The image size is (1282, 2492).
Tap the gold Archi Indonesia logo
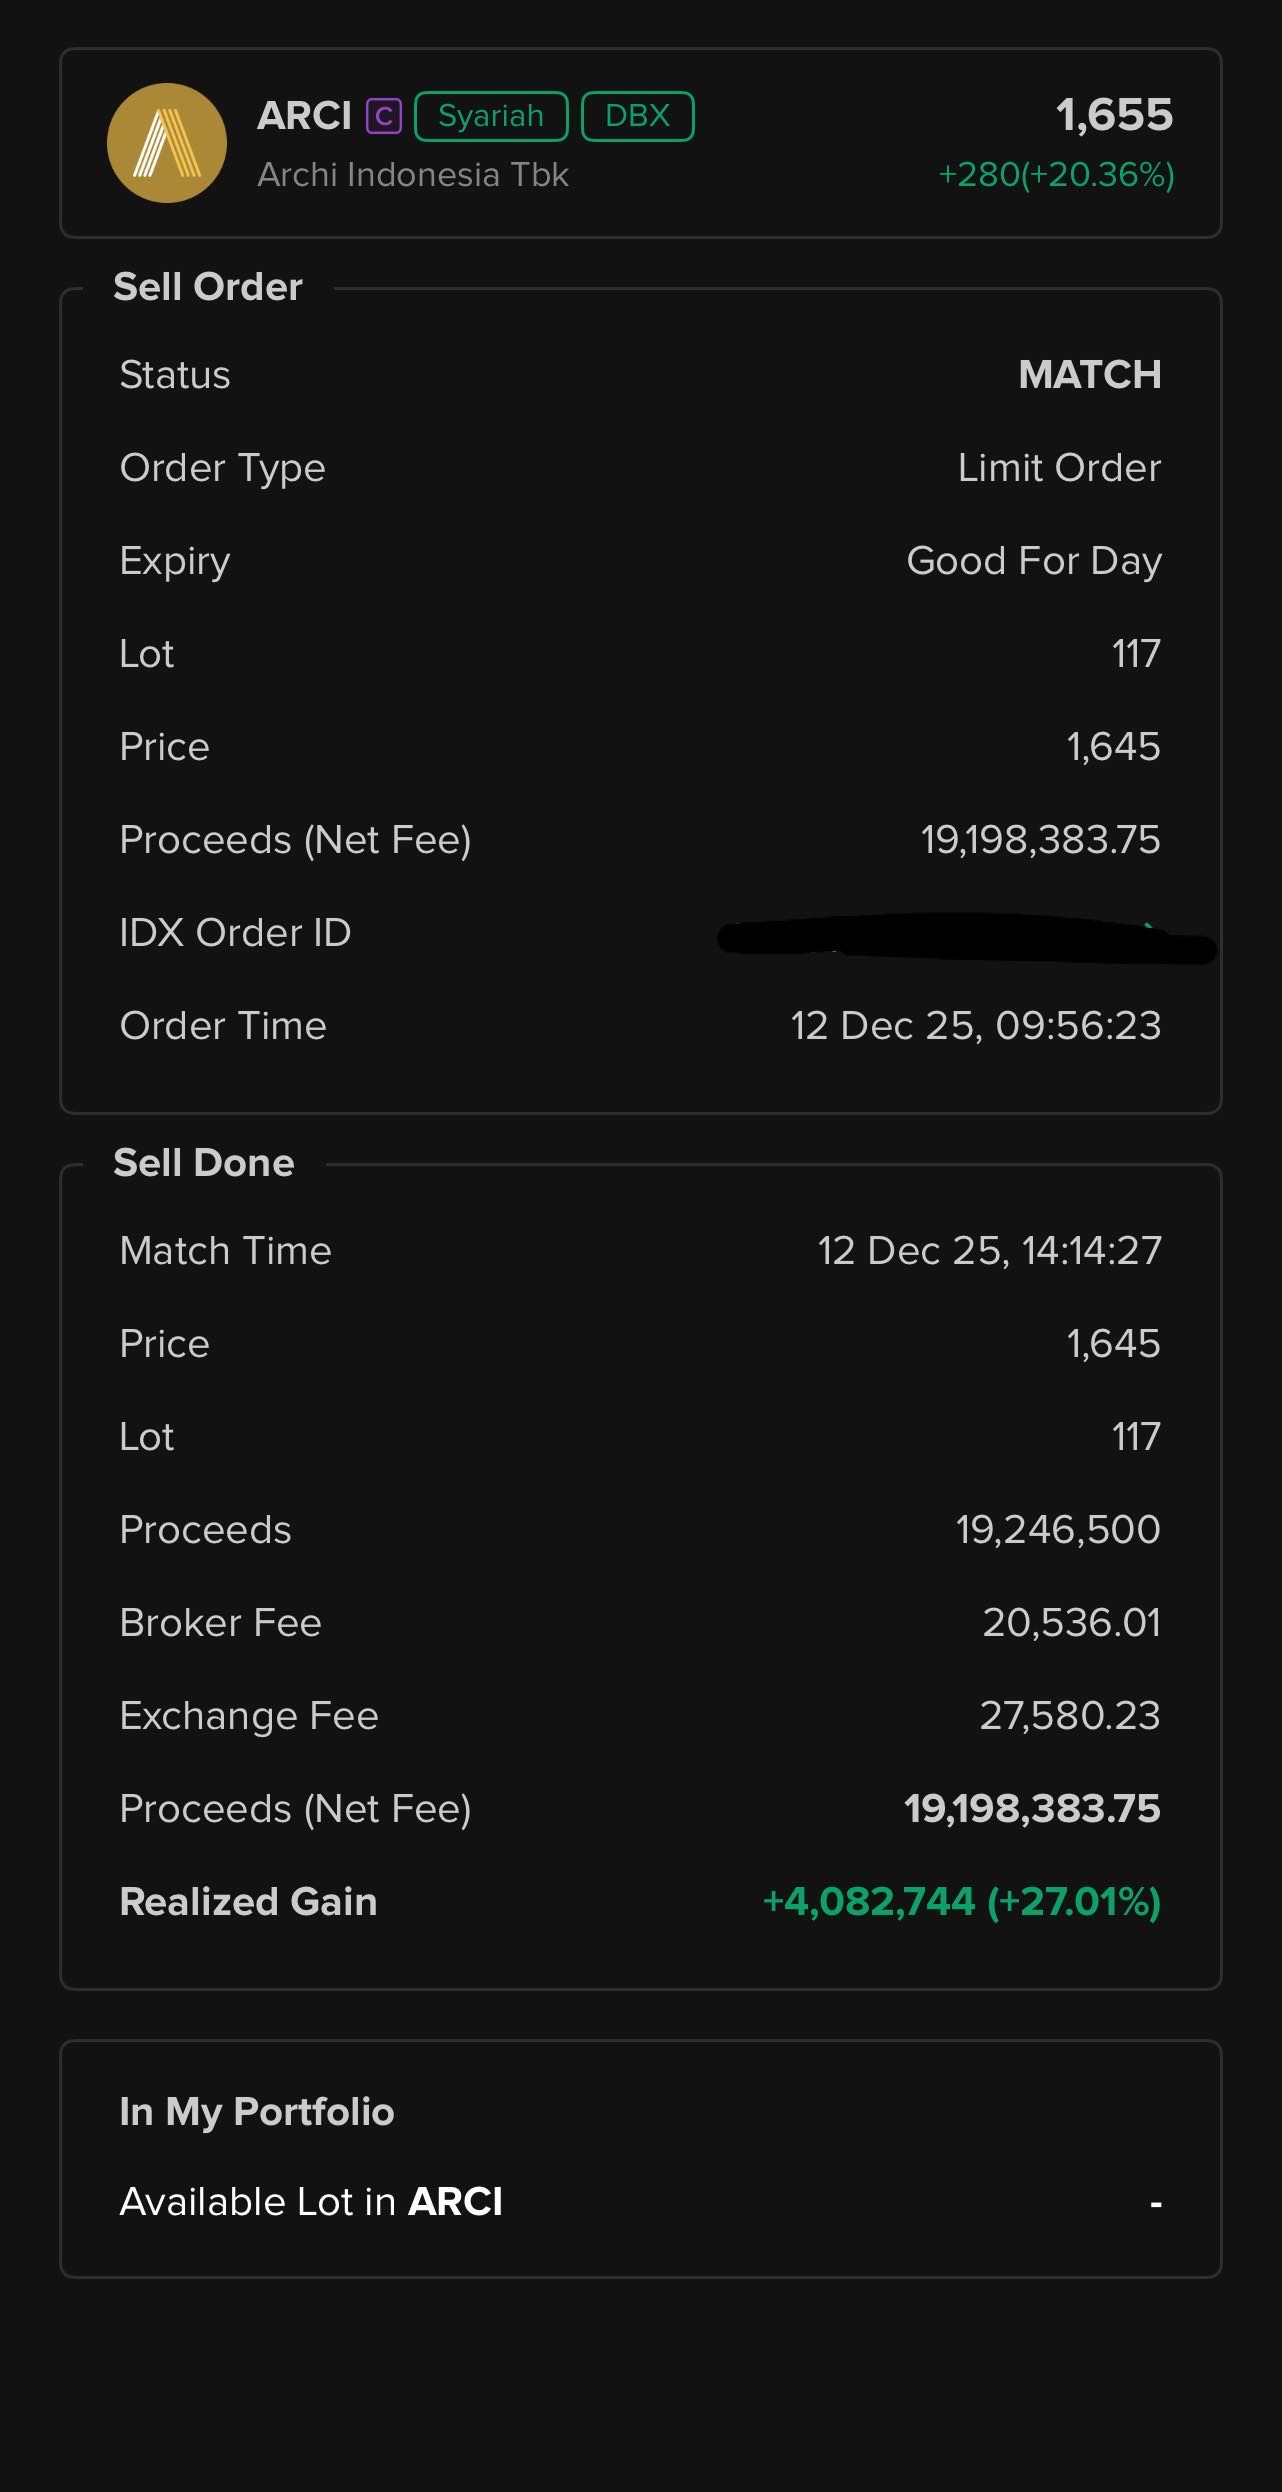pyautogui.click(x=167, y=143)
